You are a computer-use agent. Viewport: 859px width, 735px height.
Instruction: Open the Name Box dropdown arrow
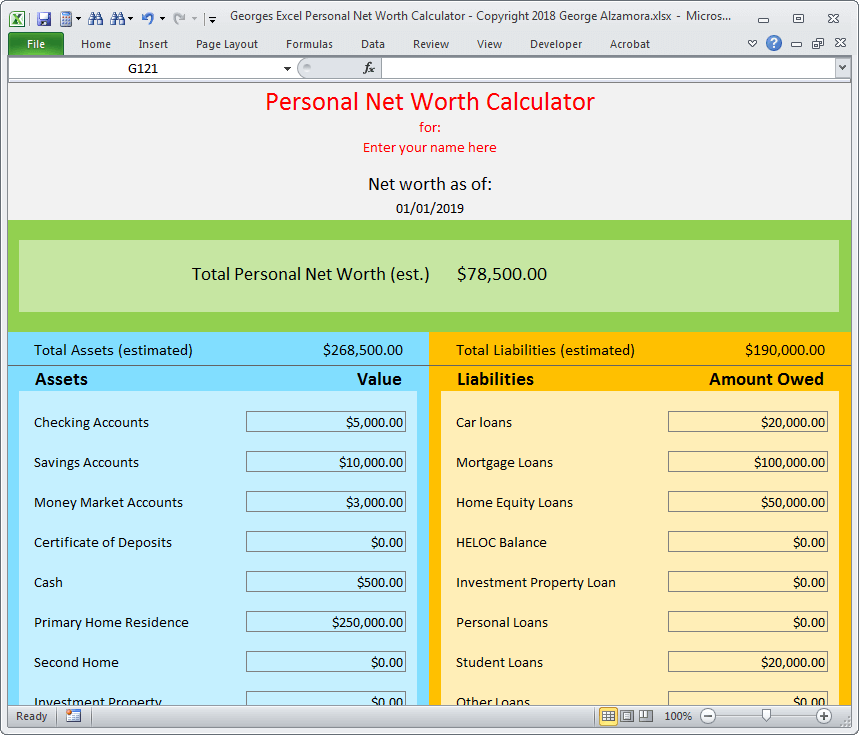(287, 68)
